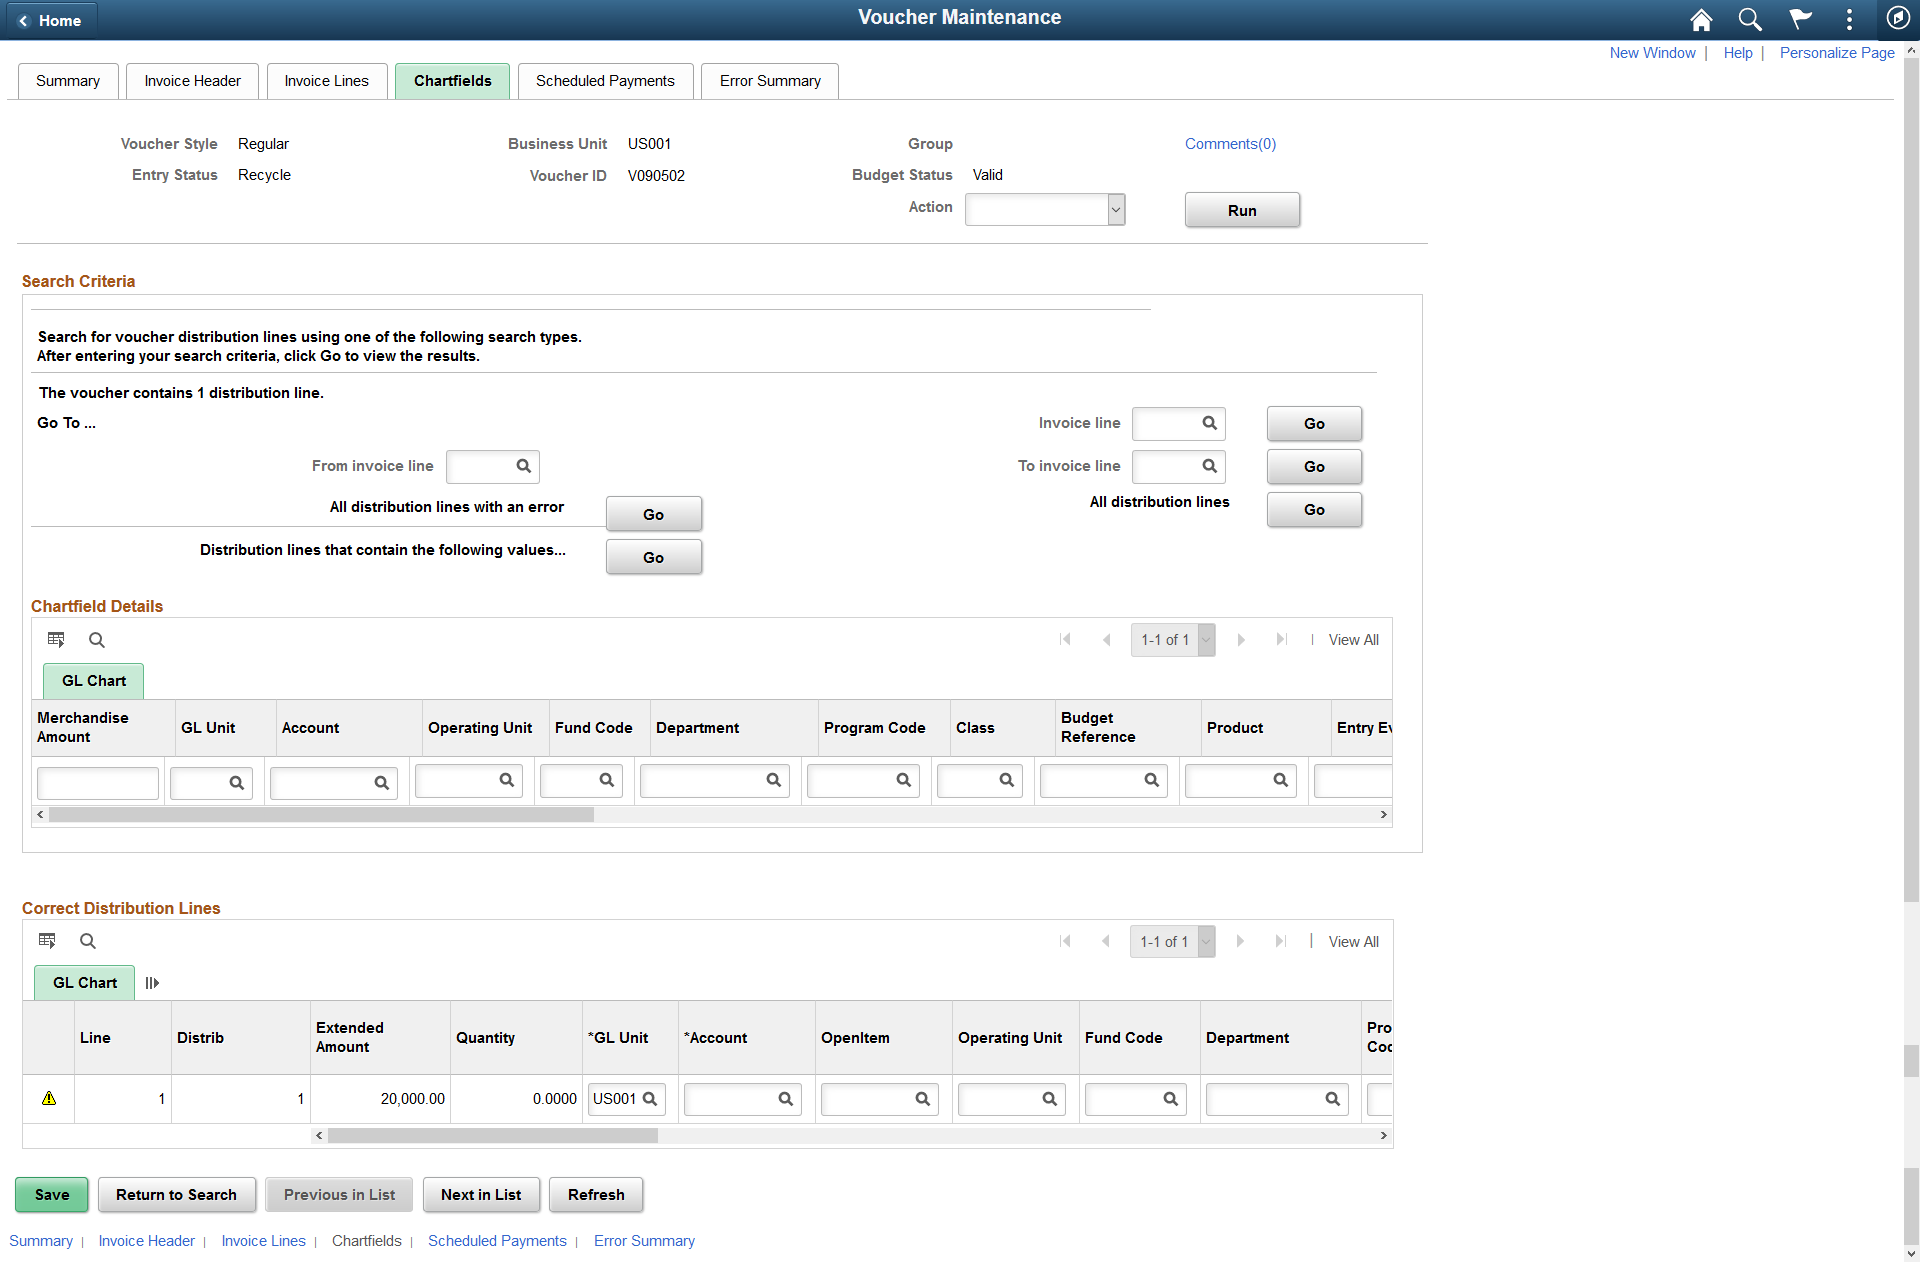Click the Comments(0) link

coord(1230,142)
